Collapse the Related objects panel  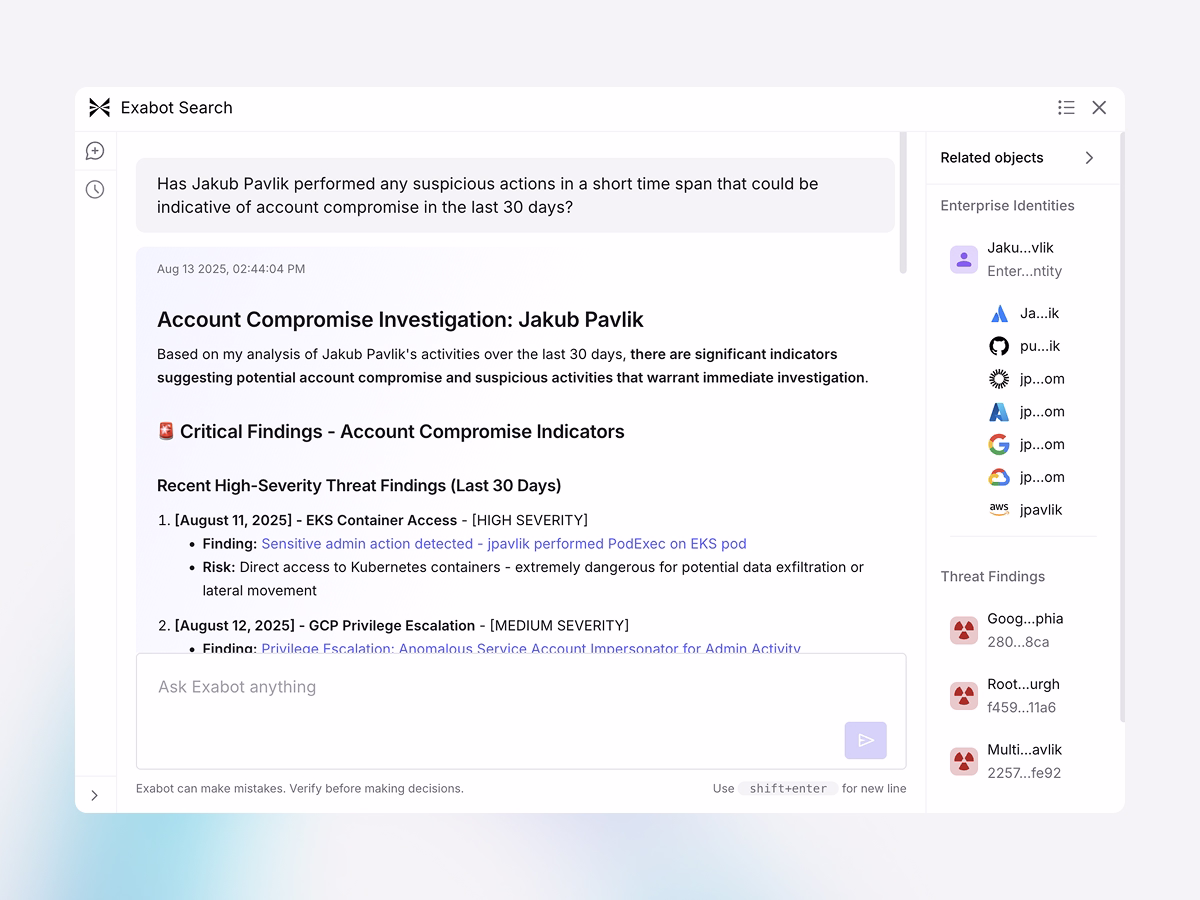click(1089, 158)
